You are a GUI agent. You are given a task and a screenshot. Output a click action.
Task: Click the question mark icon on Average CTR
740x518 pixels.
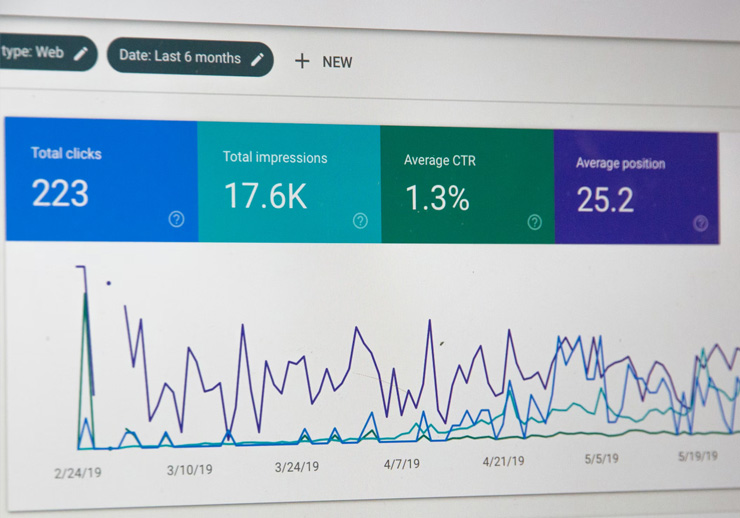[x=534, y=222]
